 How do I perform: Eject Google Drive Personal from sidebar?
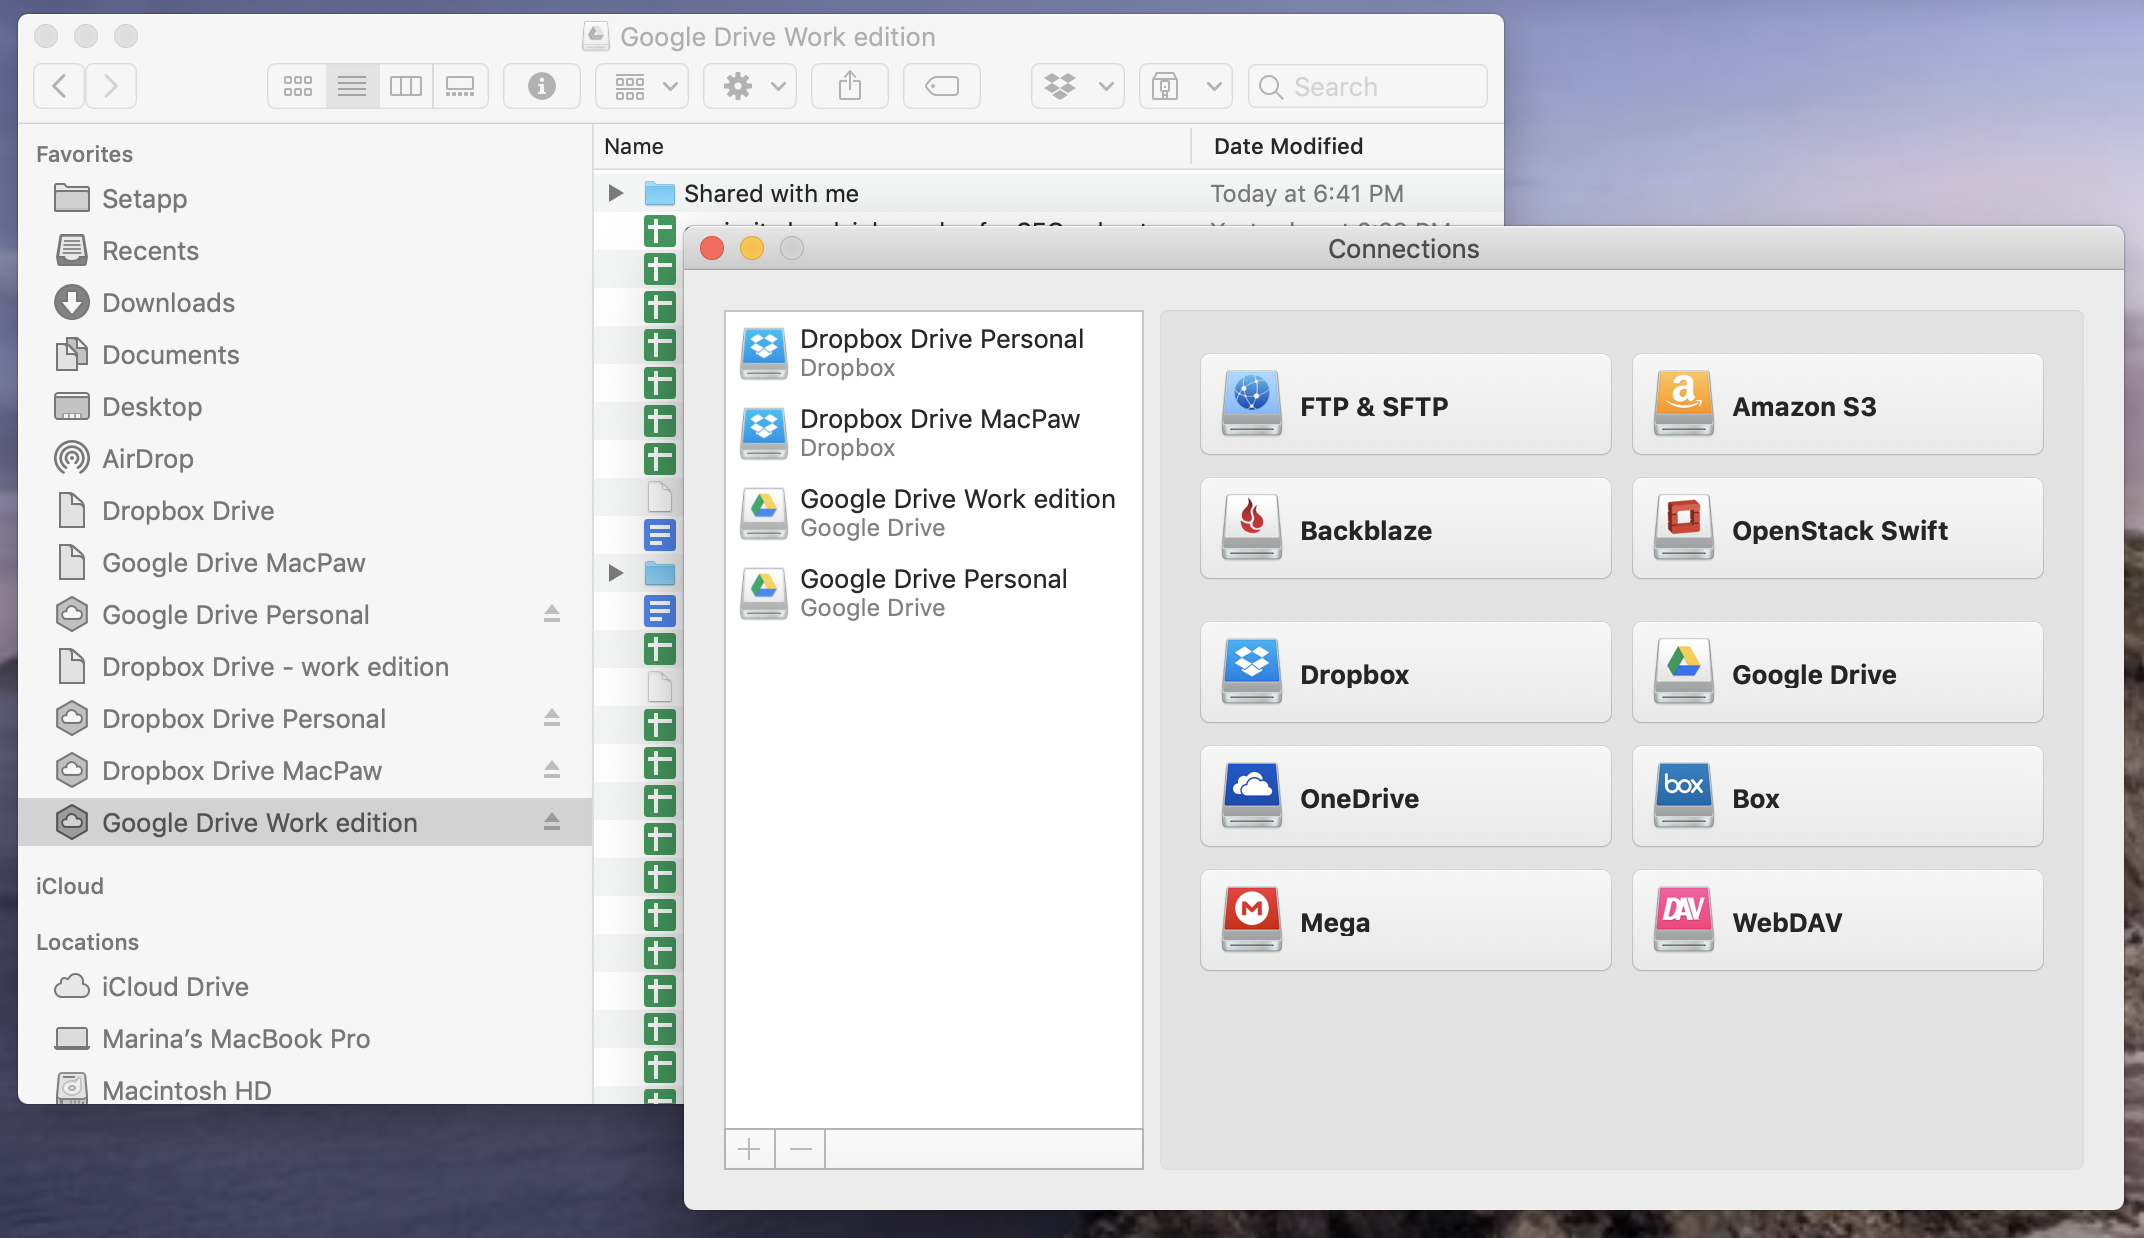point(552,613)
